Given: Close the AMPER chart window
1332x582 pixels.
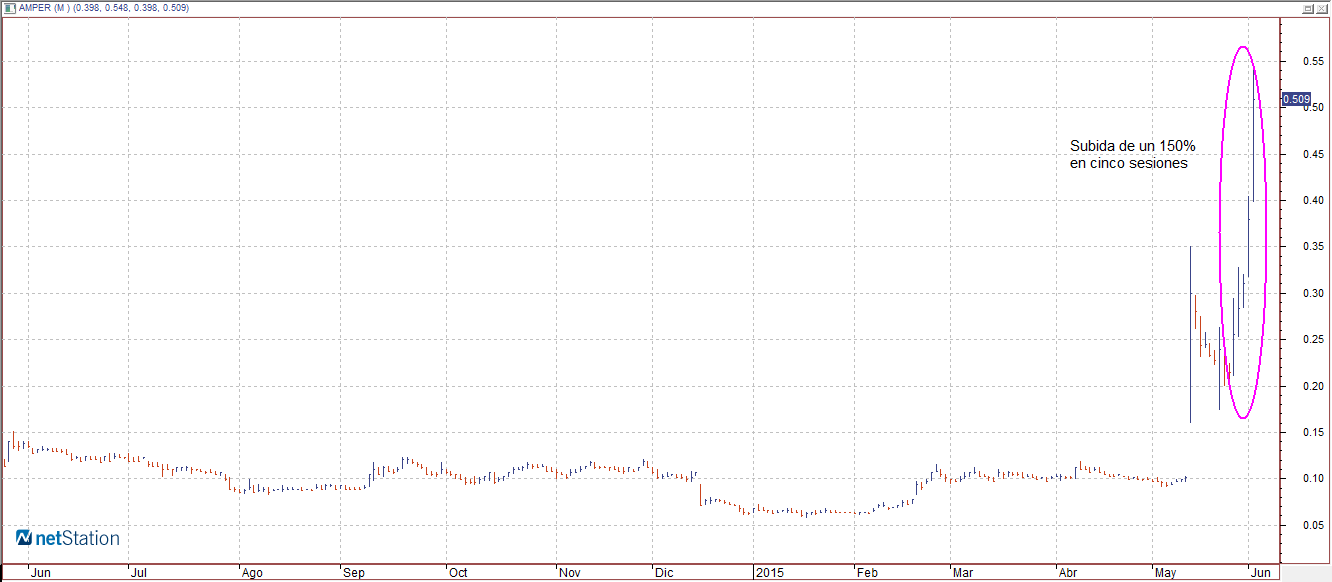Looking at the screenshot, I should pos(1322,7).
